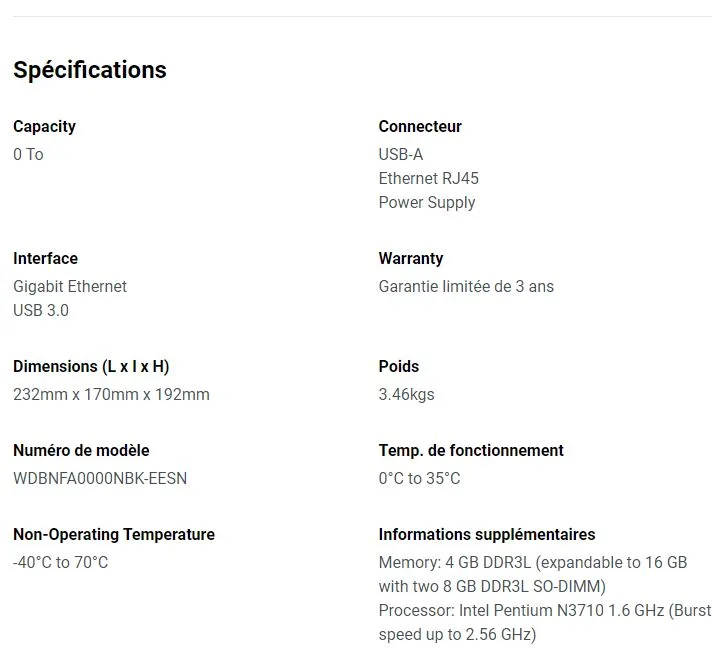Click the -40°C to 70°C value

61,562
